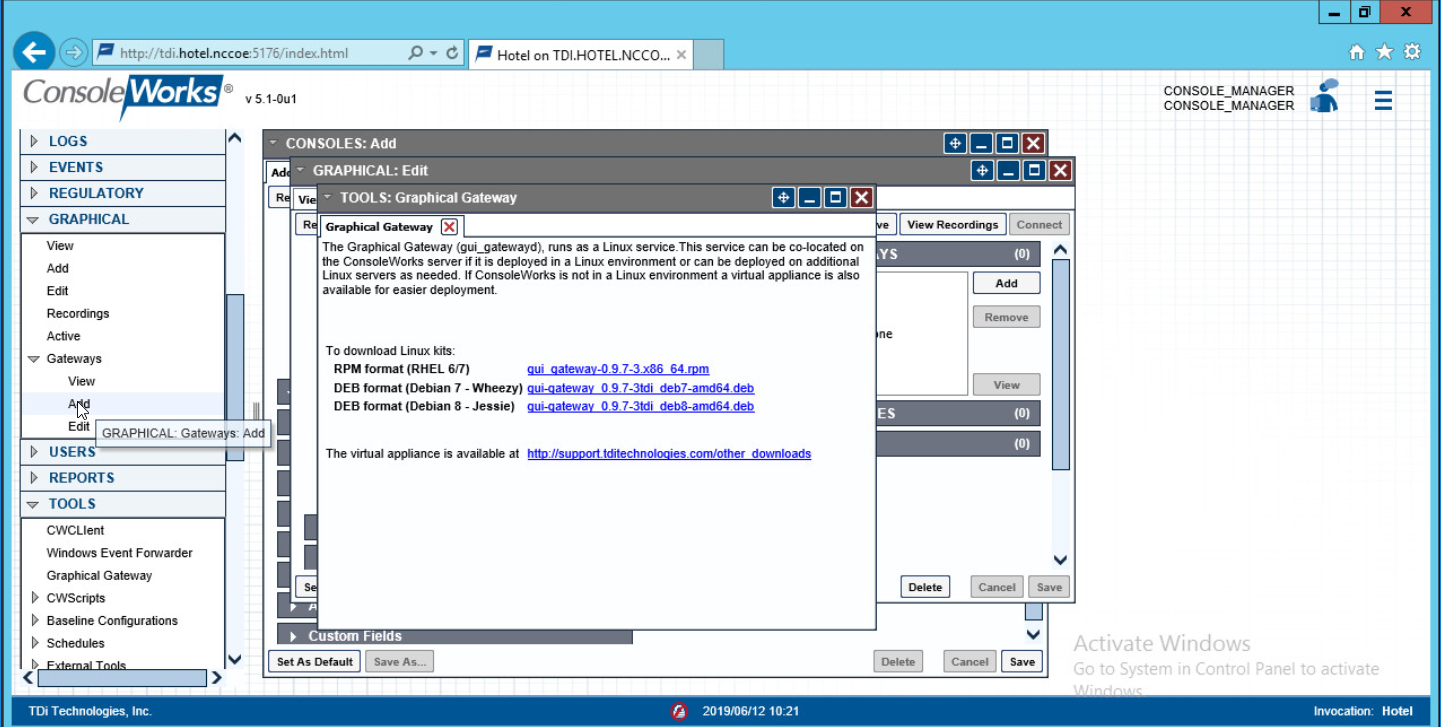Click sidebar horizontal scrollbar right arrow
The image size is (1441, 727).
tap(216, 678)
